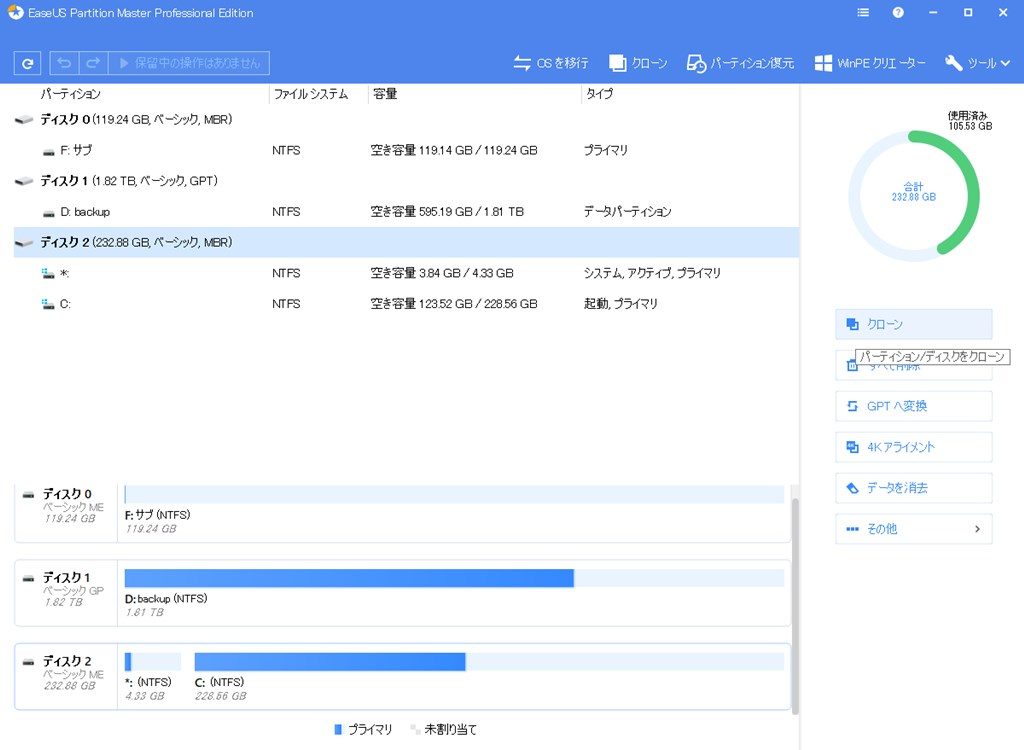Click the 合計 232.88 GB donut chart center
The height and width of the screenshot is (750, 1024).
(914, 192)
